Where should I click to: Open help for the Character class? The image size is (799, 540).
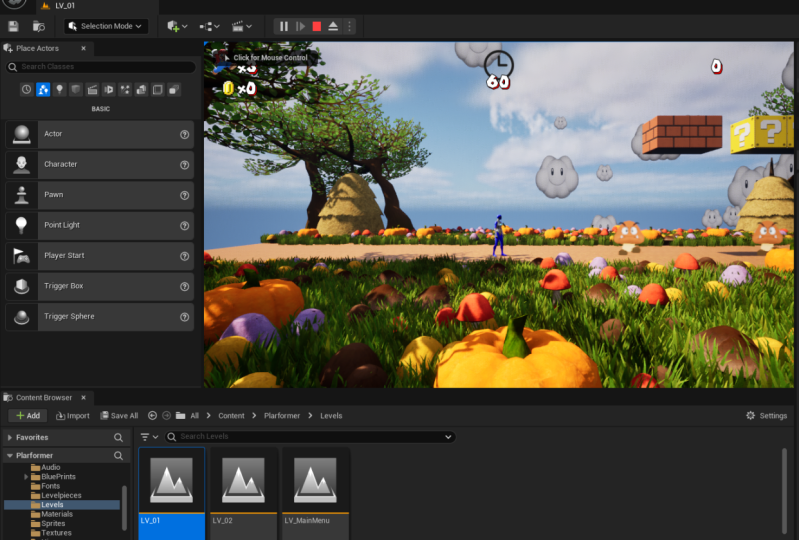pyautogui.click(x=184, y=165)
